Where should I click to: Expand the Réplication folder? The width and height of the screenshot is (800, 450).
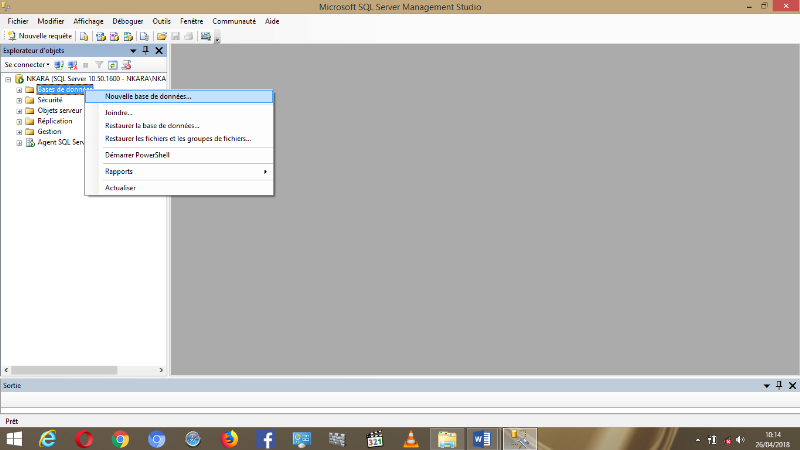tap(19, 121)
